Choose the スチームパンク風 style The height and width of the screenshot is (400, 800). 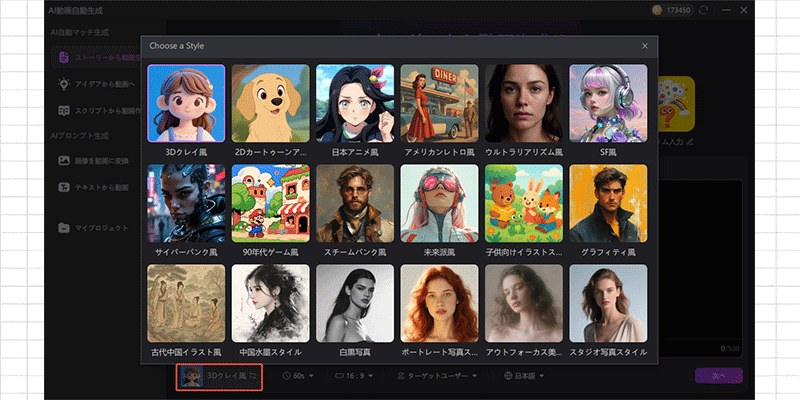point(355,203)
